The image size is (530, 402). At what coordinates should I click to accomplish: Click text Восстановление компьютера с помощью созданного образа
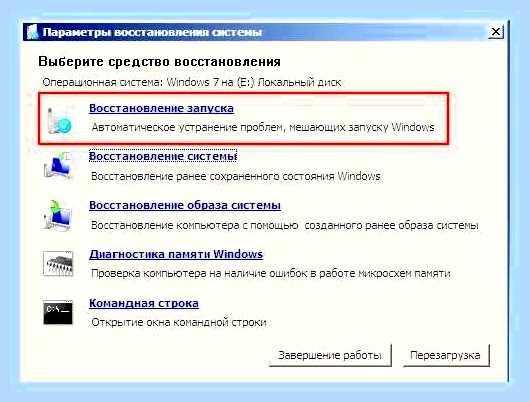[285, 225]
